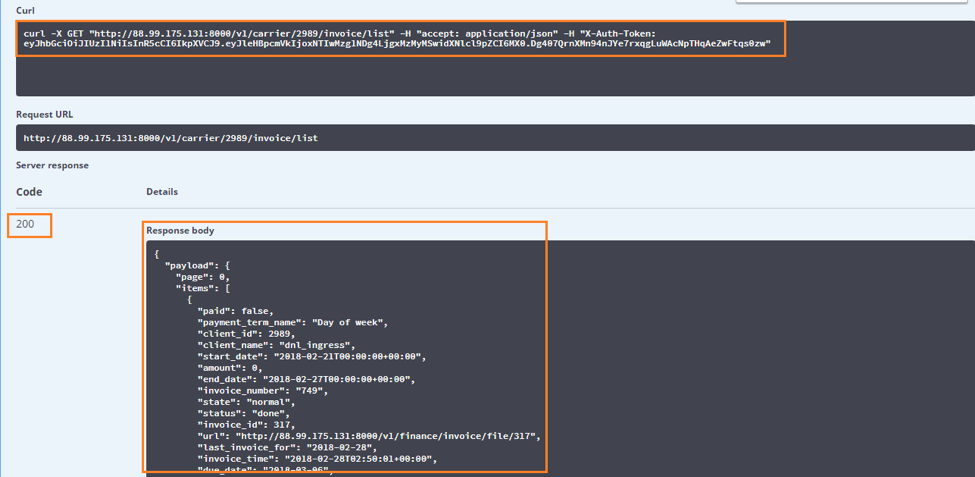The height and width of the screenshot is (477, 975).
Task: Click the 200 response code
Action: point(25,225)
